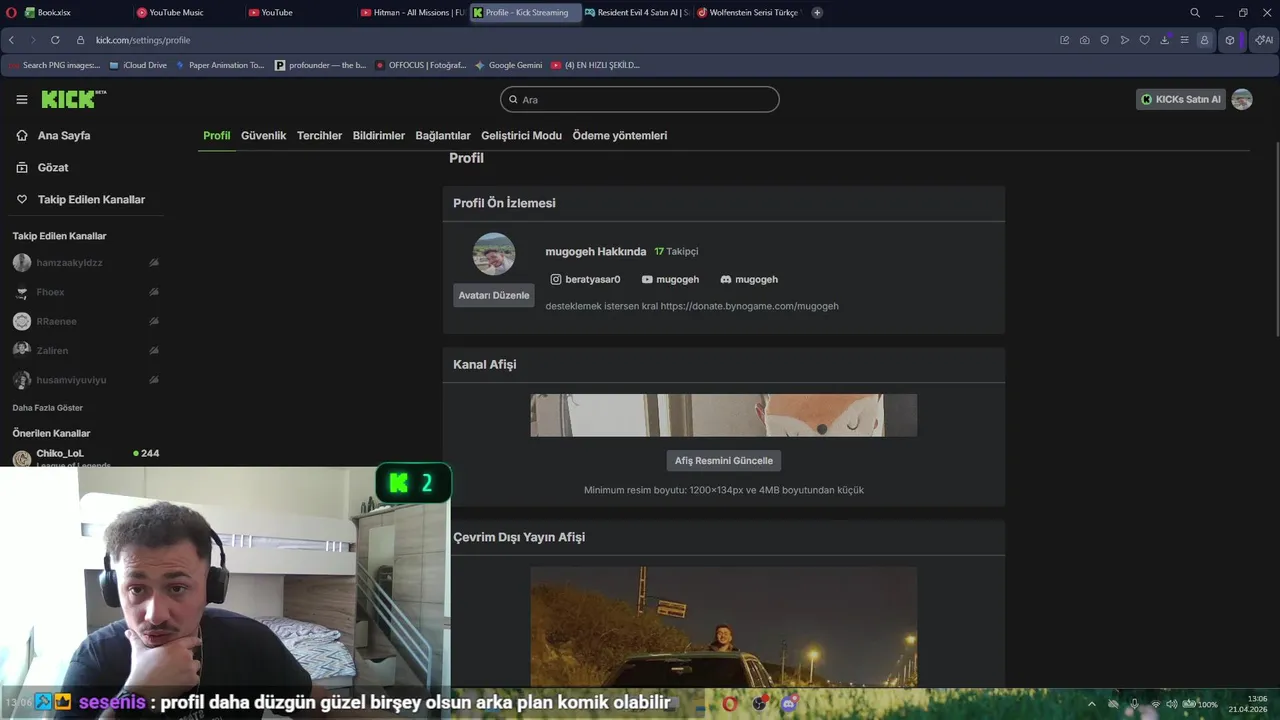Click KICKs Satın Al button
The image size is (1280, 720).
(1181, 99)
